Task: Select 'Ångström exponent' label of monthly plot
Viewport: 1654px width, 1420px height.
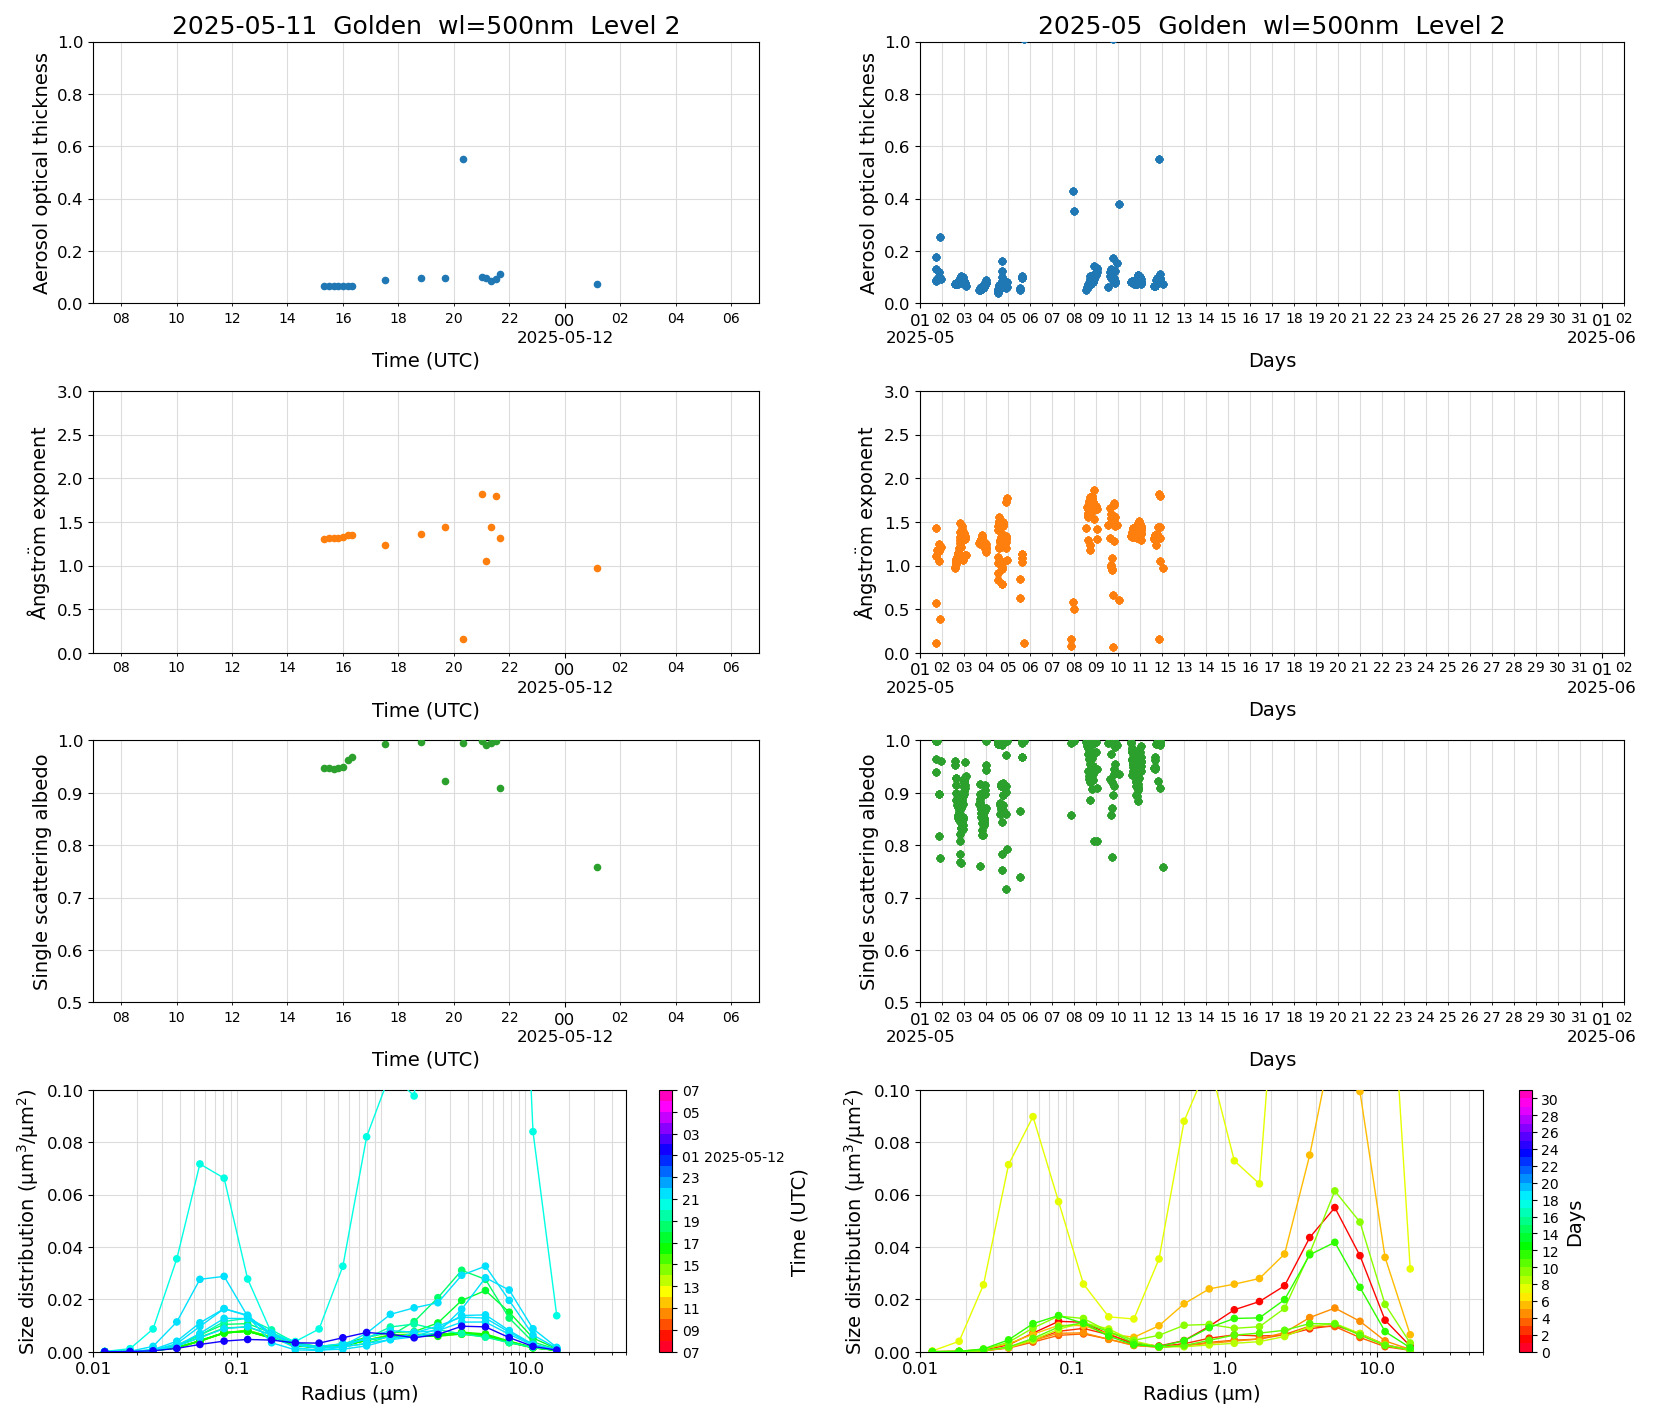Action: point(868,523)
